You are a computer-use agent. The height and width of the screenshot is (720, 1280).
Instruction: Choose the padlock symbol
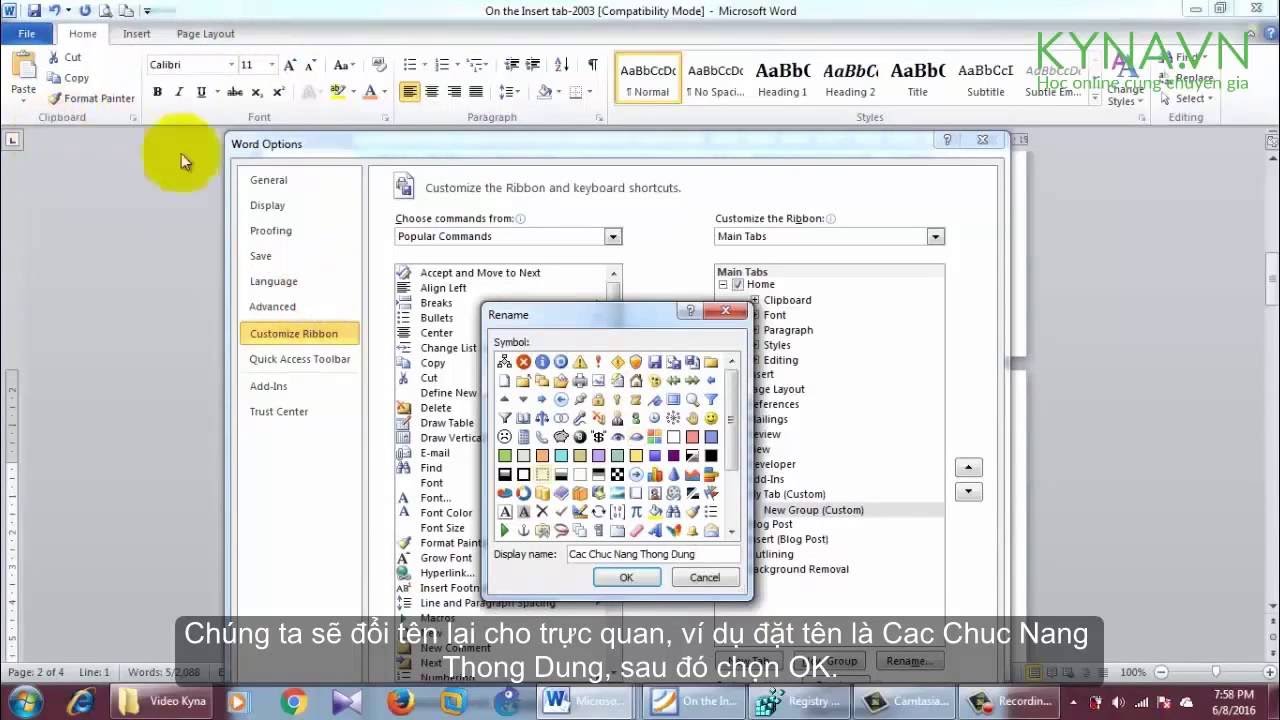pyautogui.click(x=598, y=399)
